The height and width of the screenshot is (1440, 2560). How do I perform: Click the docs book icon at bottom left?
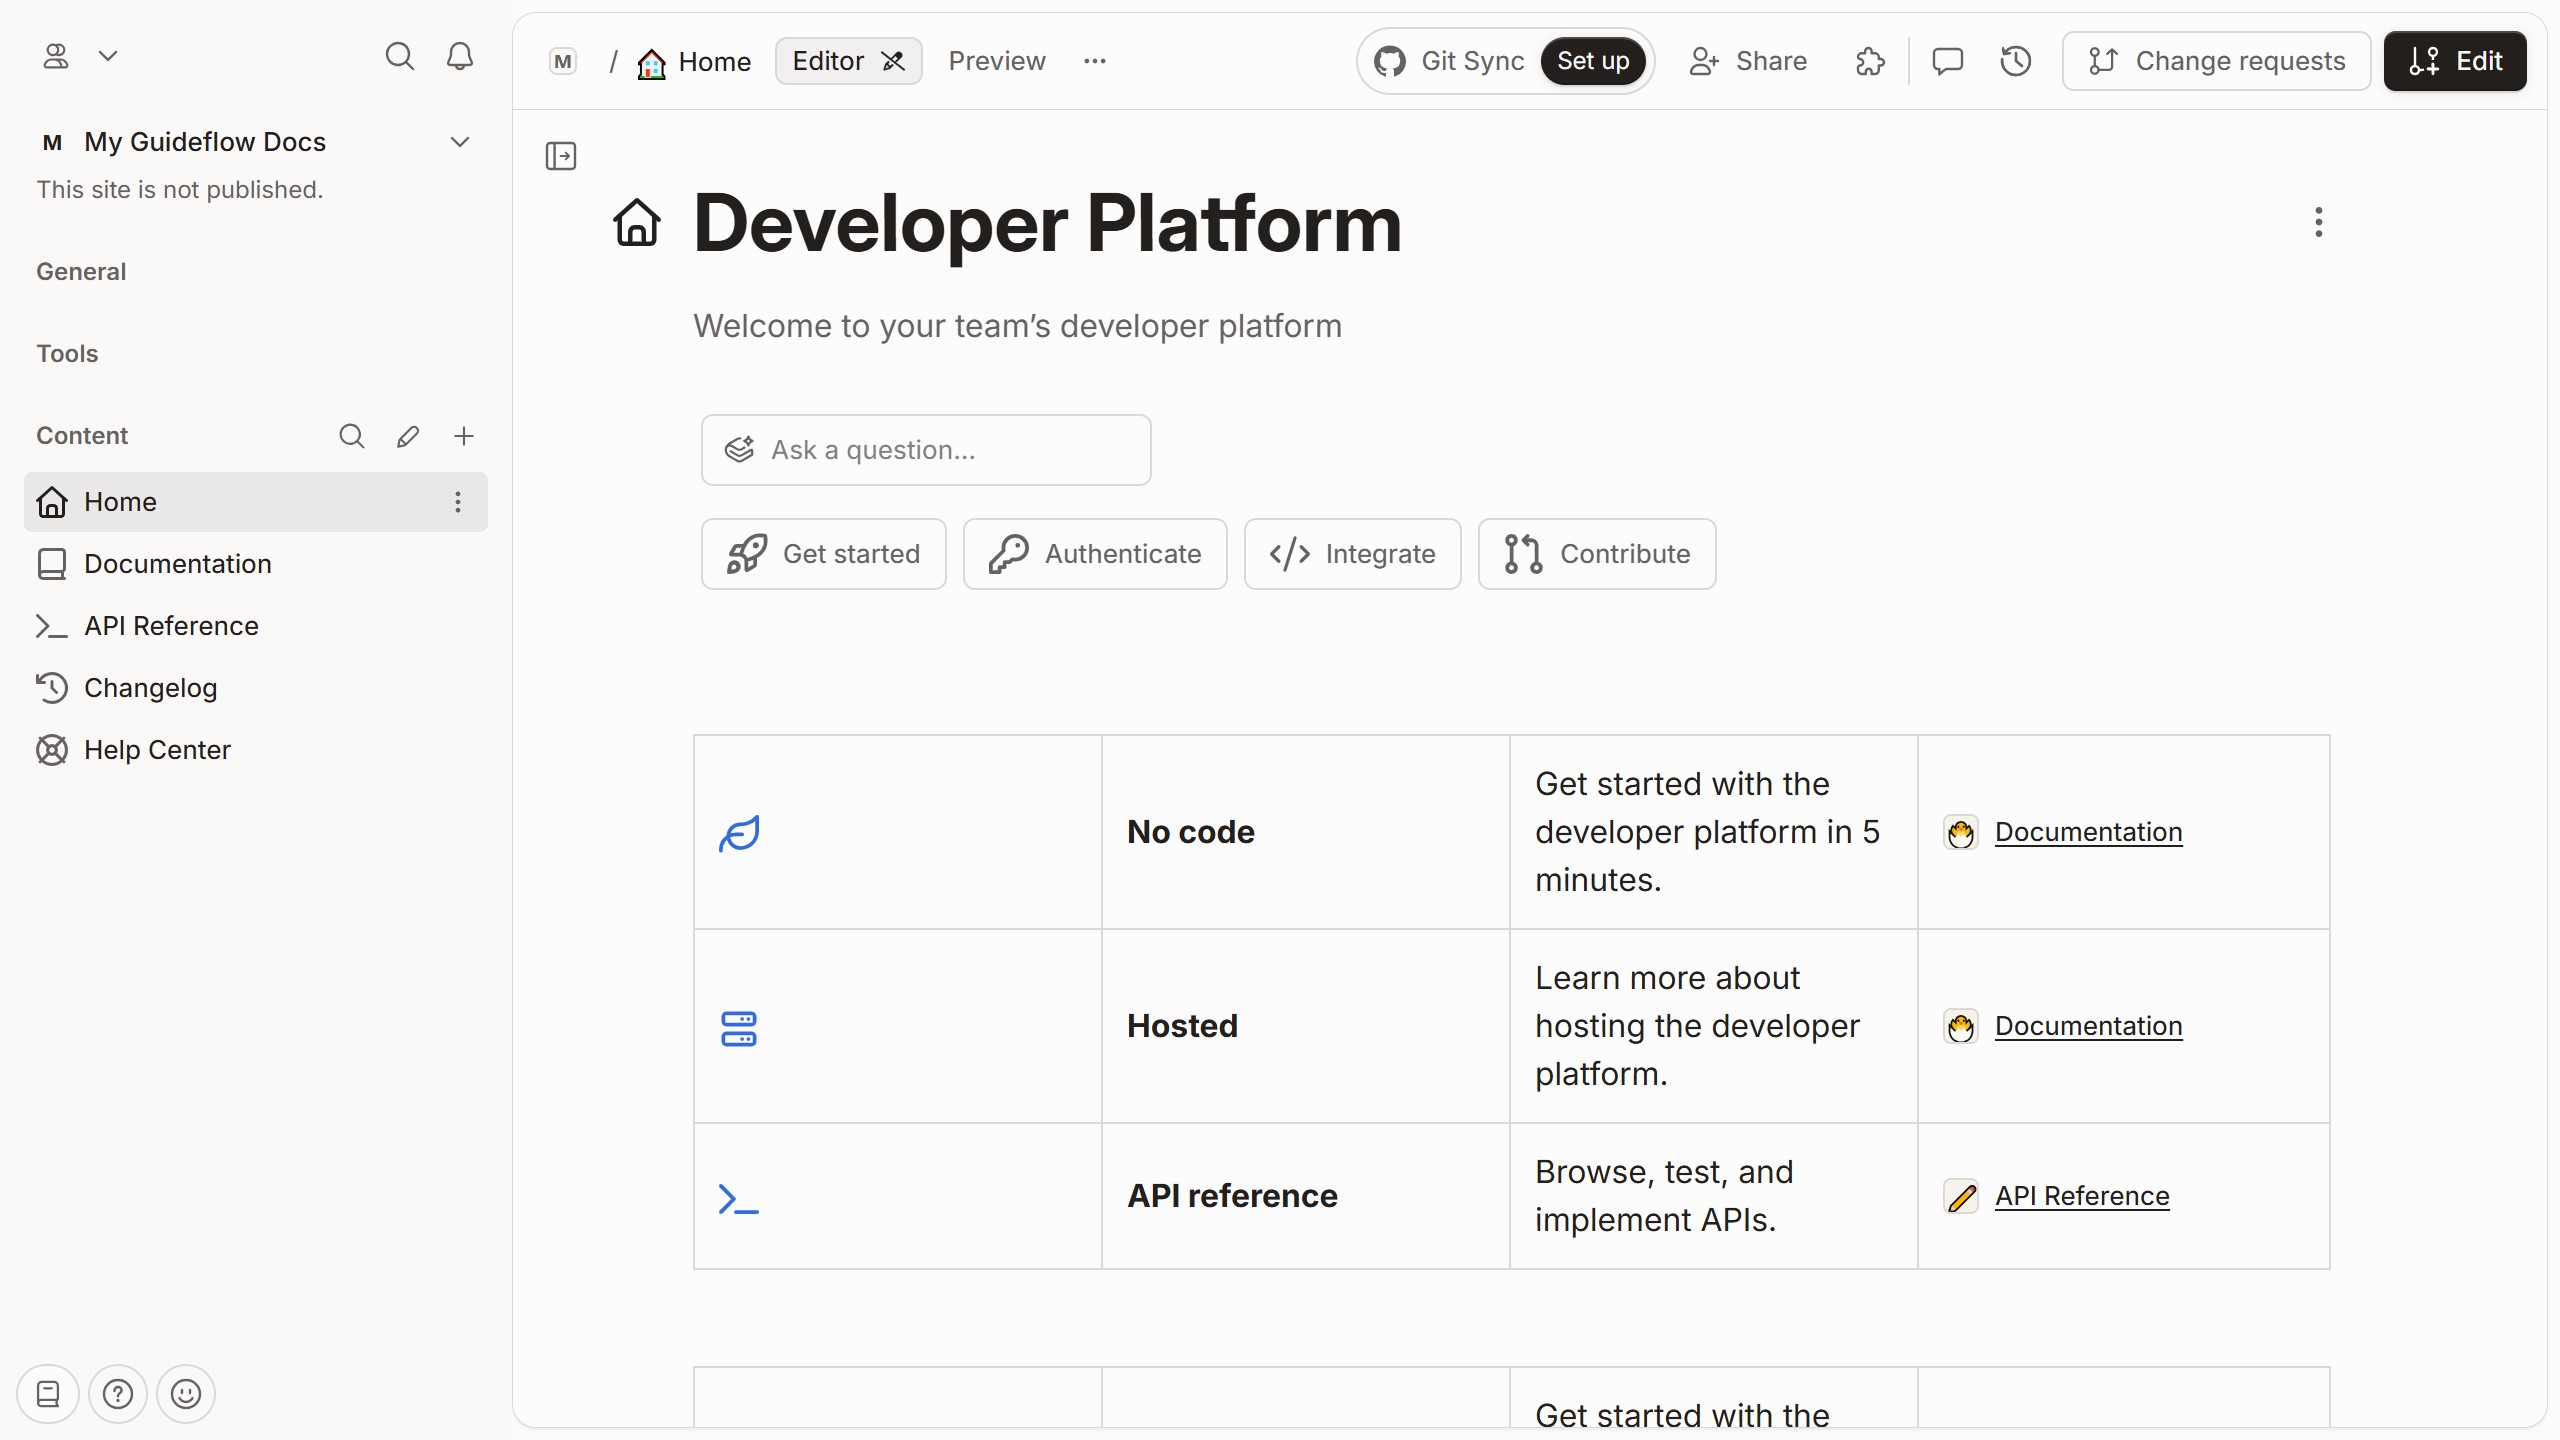tap(48, 1394)
